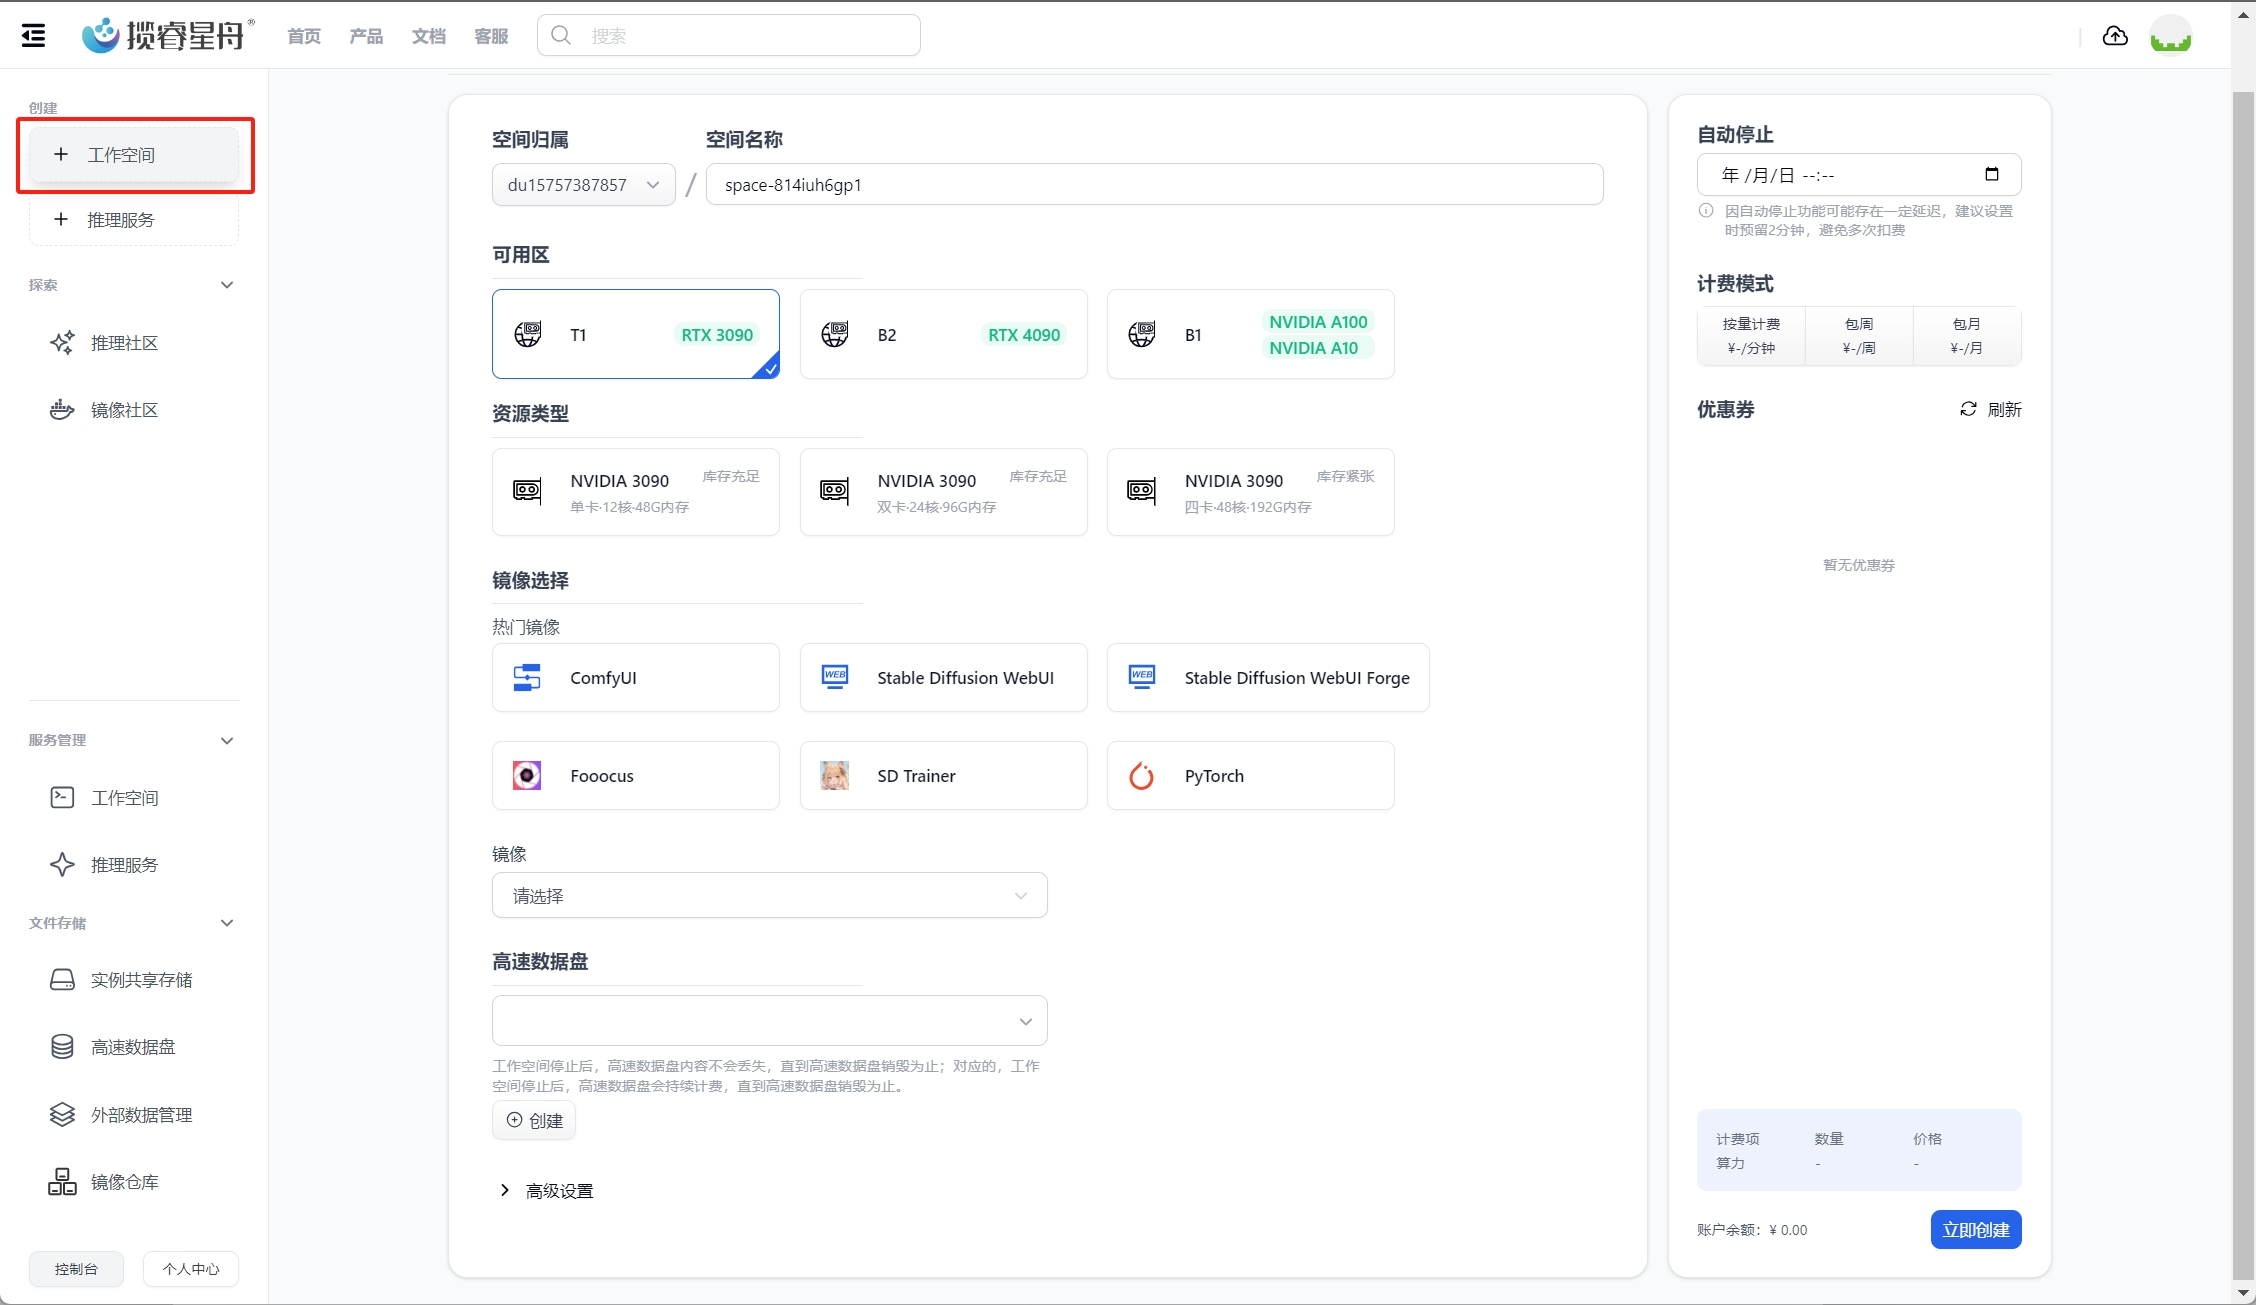The width and height of the screenshot is (2256, 1305).
Task: Select the Fooocus image card
Action: coord(636,776)
